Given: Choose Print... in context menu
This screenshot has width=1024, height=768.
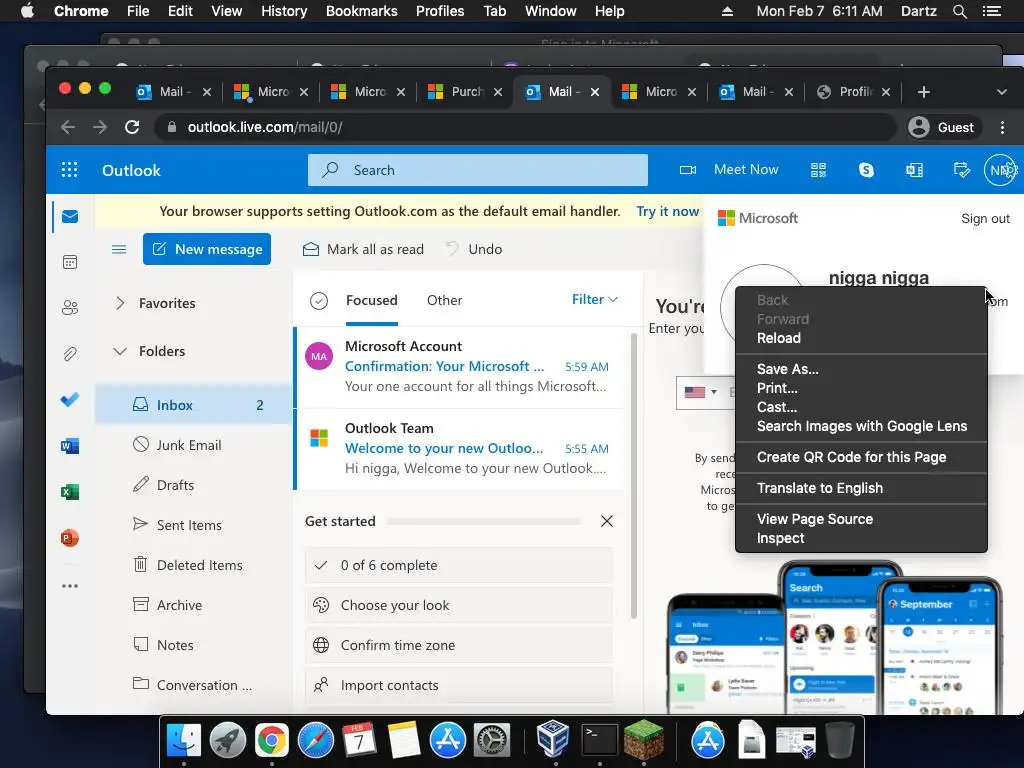Looking at the screenshot, I should tap(861, 388).
